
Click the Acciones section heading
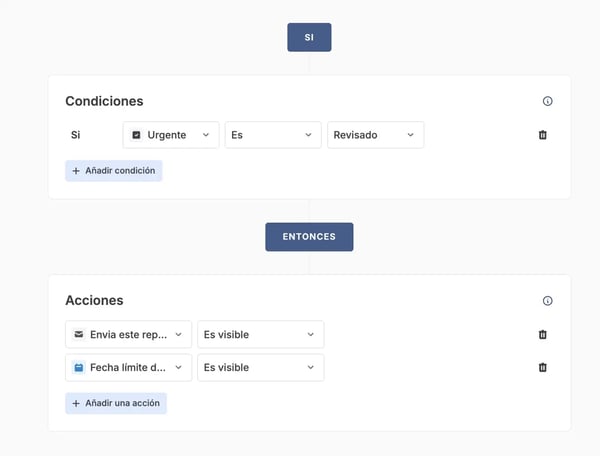(x=94, y=300)
